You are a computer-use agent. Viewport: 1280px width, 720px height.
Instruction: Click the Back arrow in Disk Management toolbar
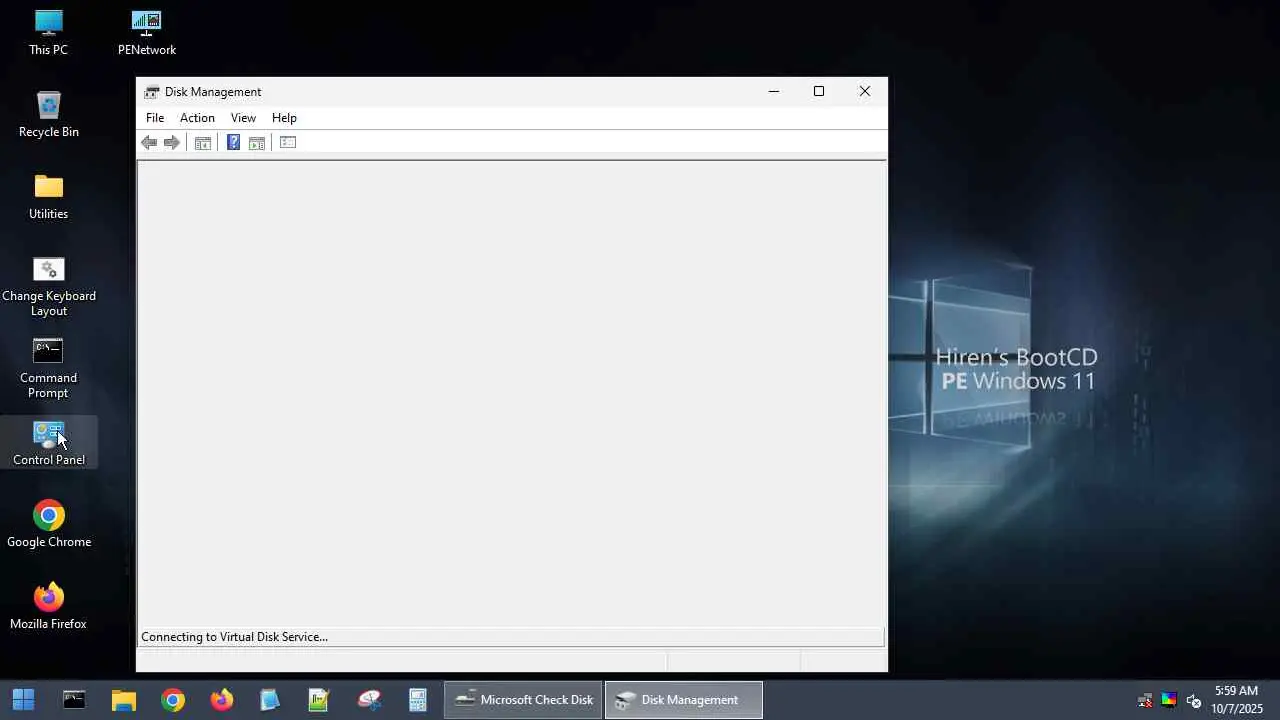pos(149,143)
